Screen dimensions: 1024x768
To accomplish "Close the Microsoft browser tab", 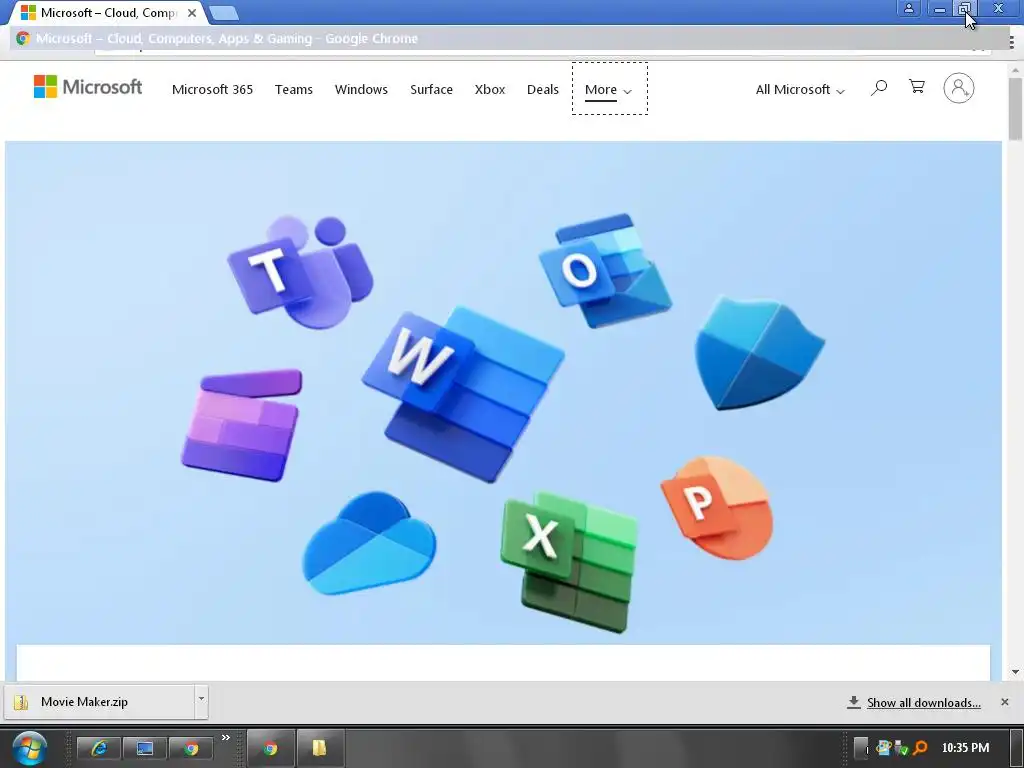I will pos(192,12).
